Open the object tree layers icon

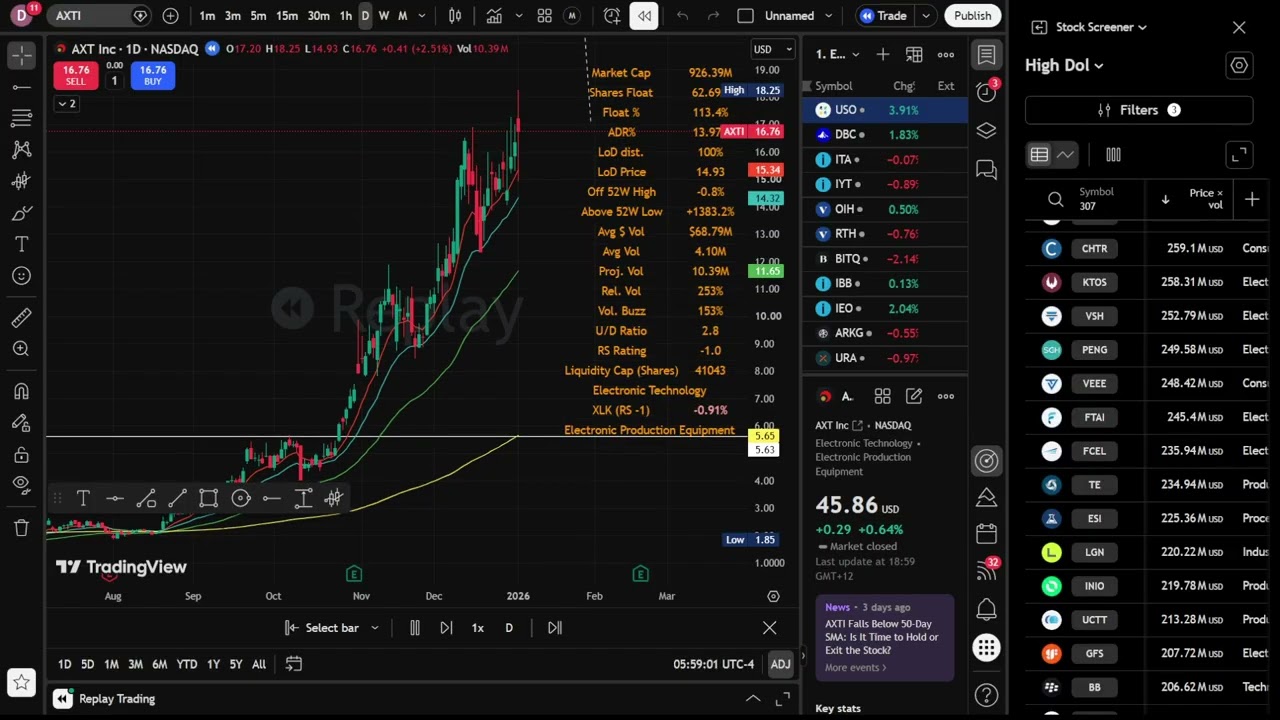[987, 131]
